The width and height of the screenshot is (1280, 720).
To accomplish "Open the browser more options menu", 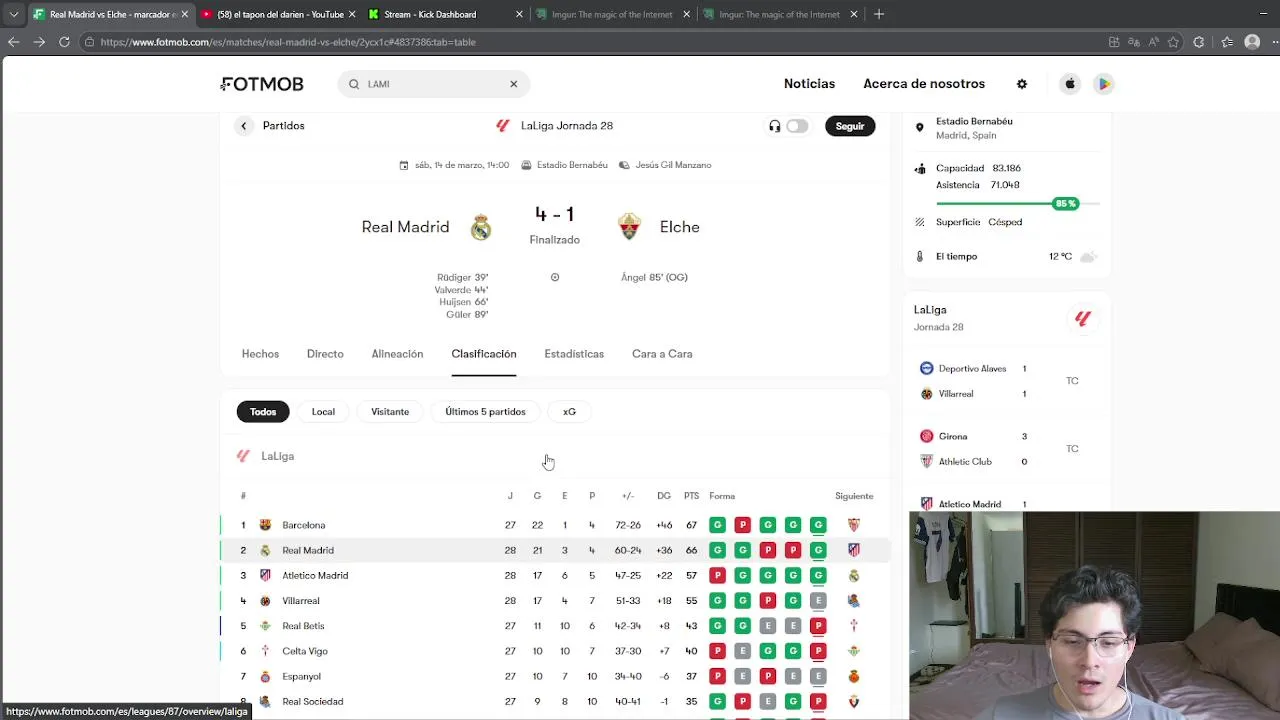I will [1273, 42].
